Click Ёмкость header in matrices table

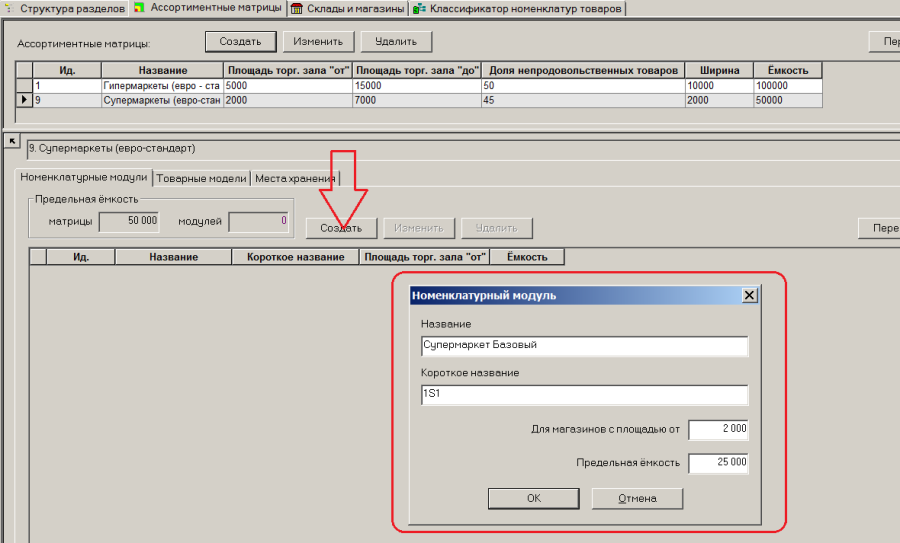coord(788,70)
